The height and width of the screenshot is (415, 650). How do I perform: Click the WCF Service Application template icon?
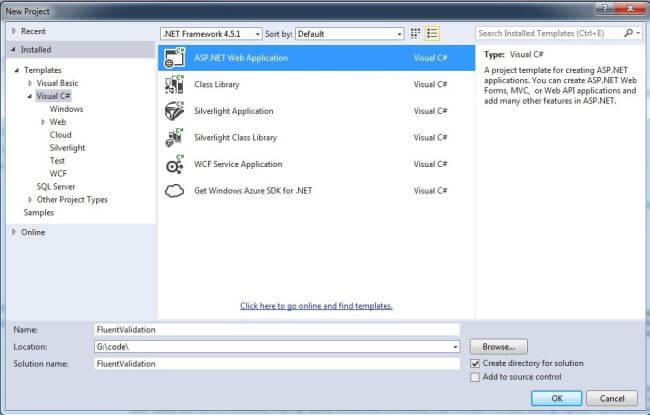point(175,164)
